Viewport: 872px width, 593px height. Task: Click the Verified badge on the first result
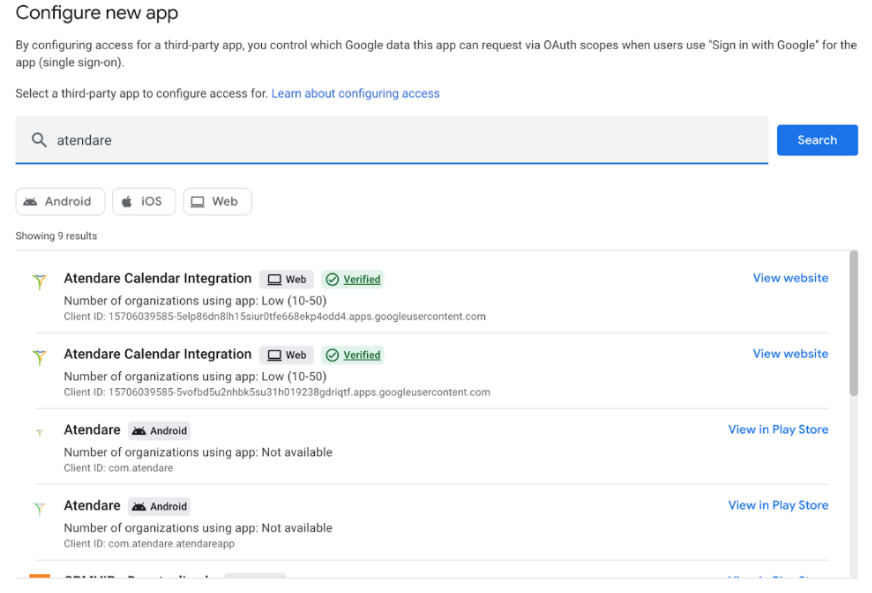coord(353,280)
